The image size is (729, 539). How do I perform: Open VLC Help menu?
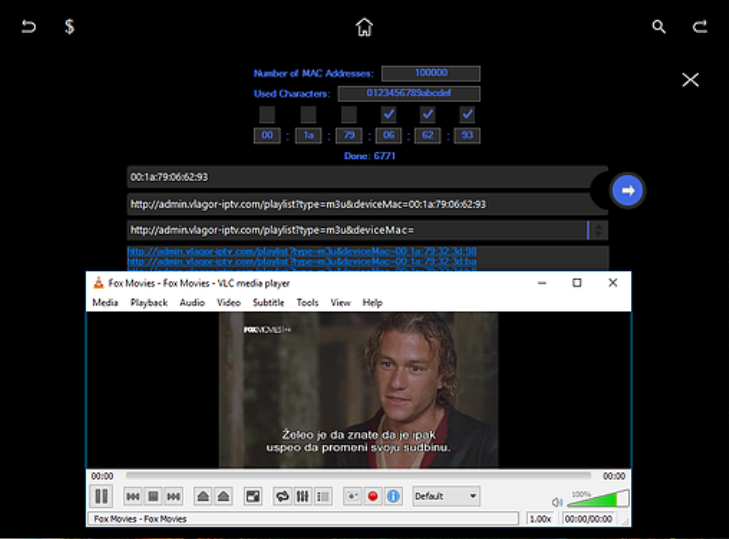372,303
